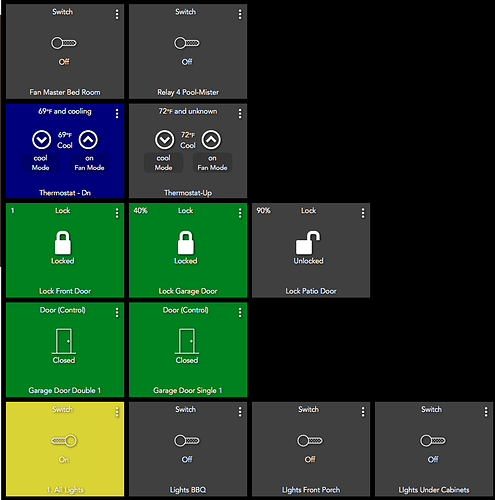Open the three-dot menu on Garage Door Single 1
The height and width of the screenshot is (500, 495).
pos(240,312)
